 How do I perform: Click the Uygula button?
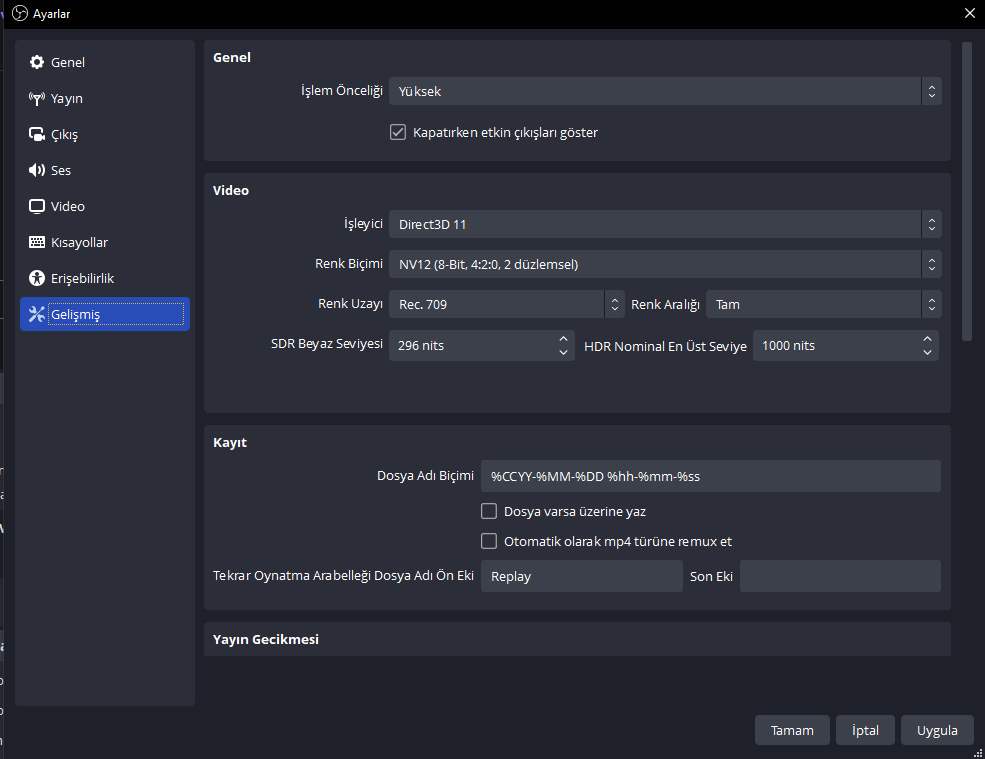(937, 730)
